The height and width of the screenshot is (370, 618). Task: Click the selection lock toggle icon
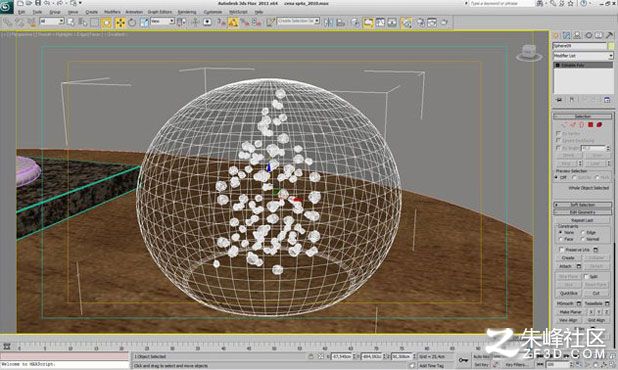coord(311,357)
